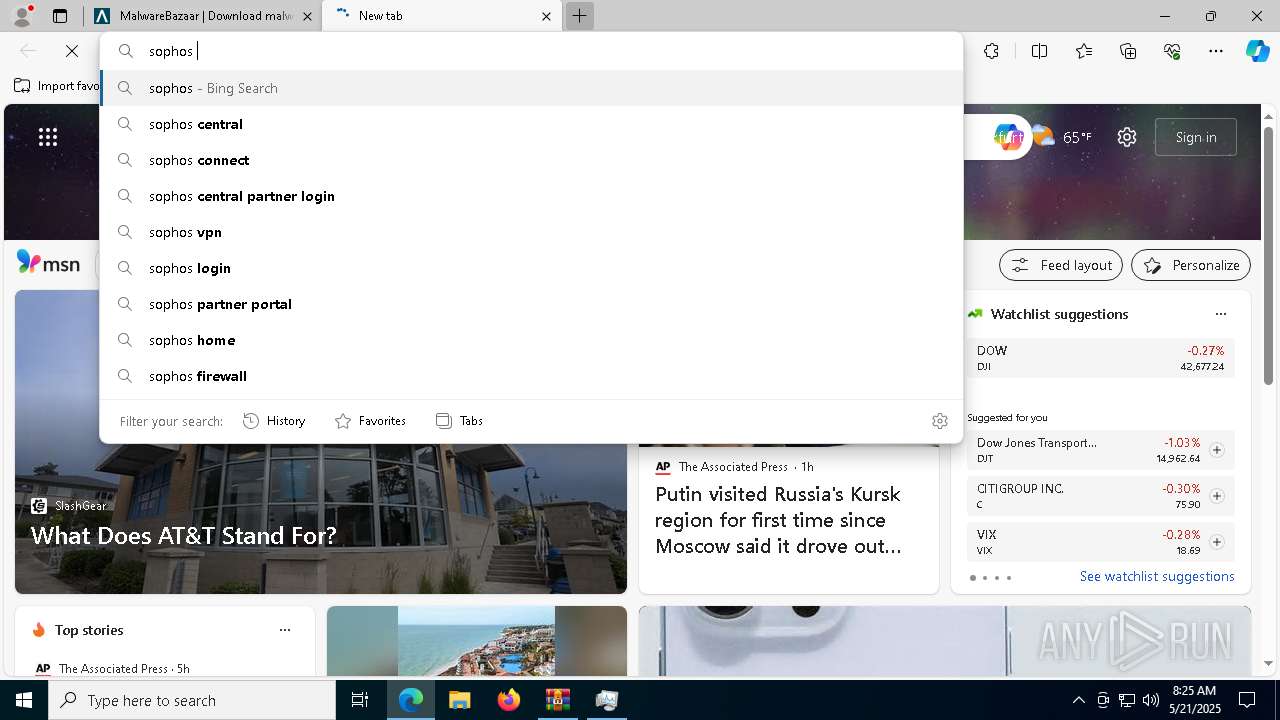This screenshot has height=720, width=1280.
Task: Click the taskbar search box
Action: 192,700
